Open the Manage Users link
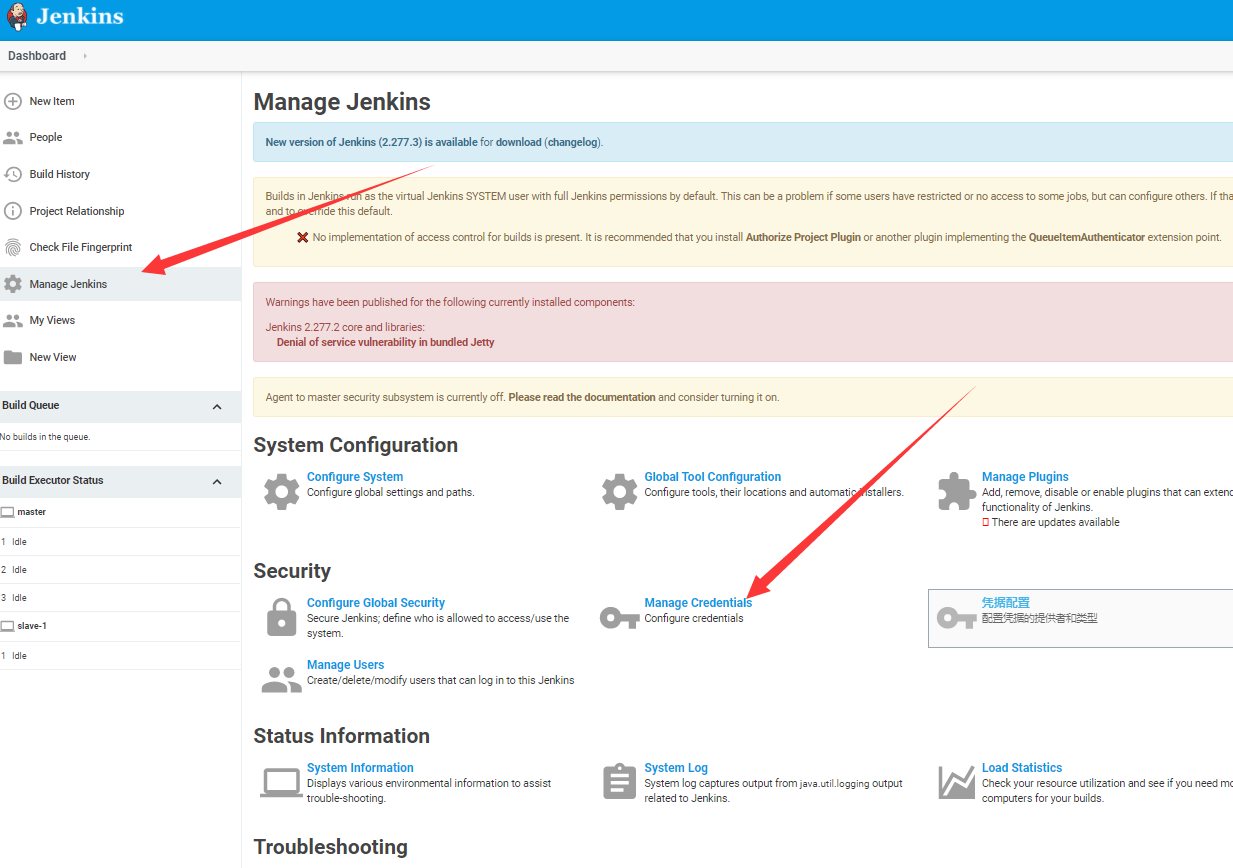 [345, 665]
